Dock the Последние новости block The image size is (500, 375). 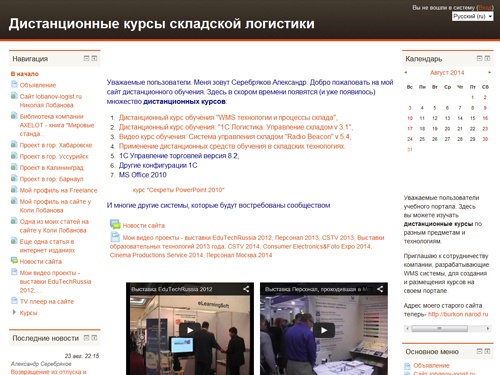click(x=94, y=338)
